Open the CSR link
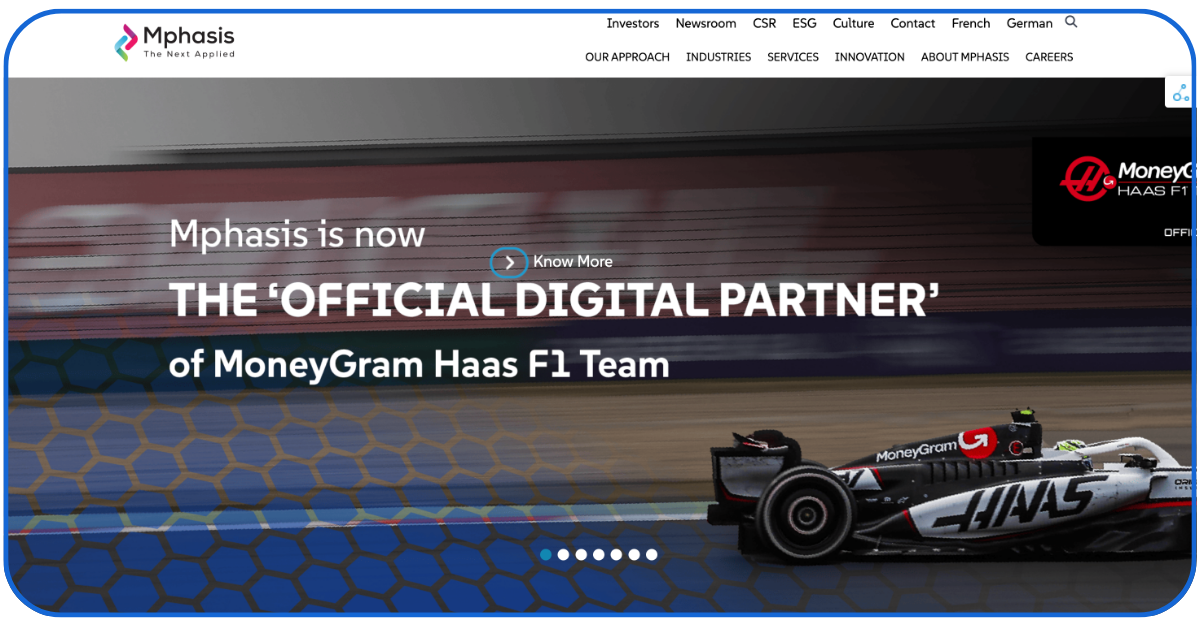Viewport: 1200px width, 628px height. (x=764, y=23)
